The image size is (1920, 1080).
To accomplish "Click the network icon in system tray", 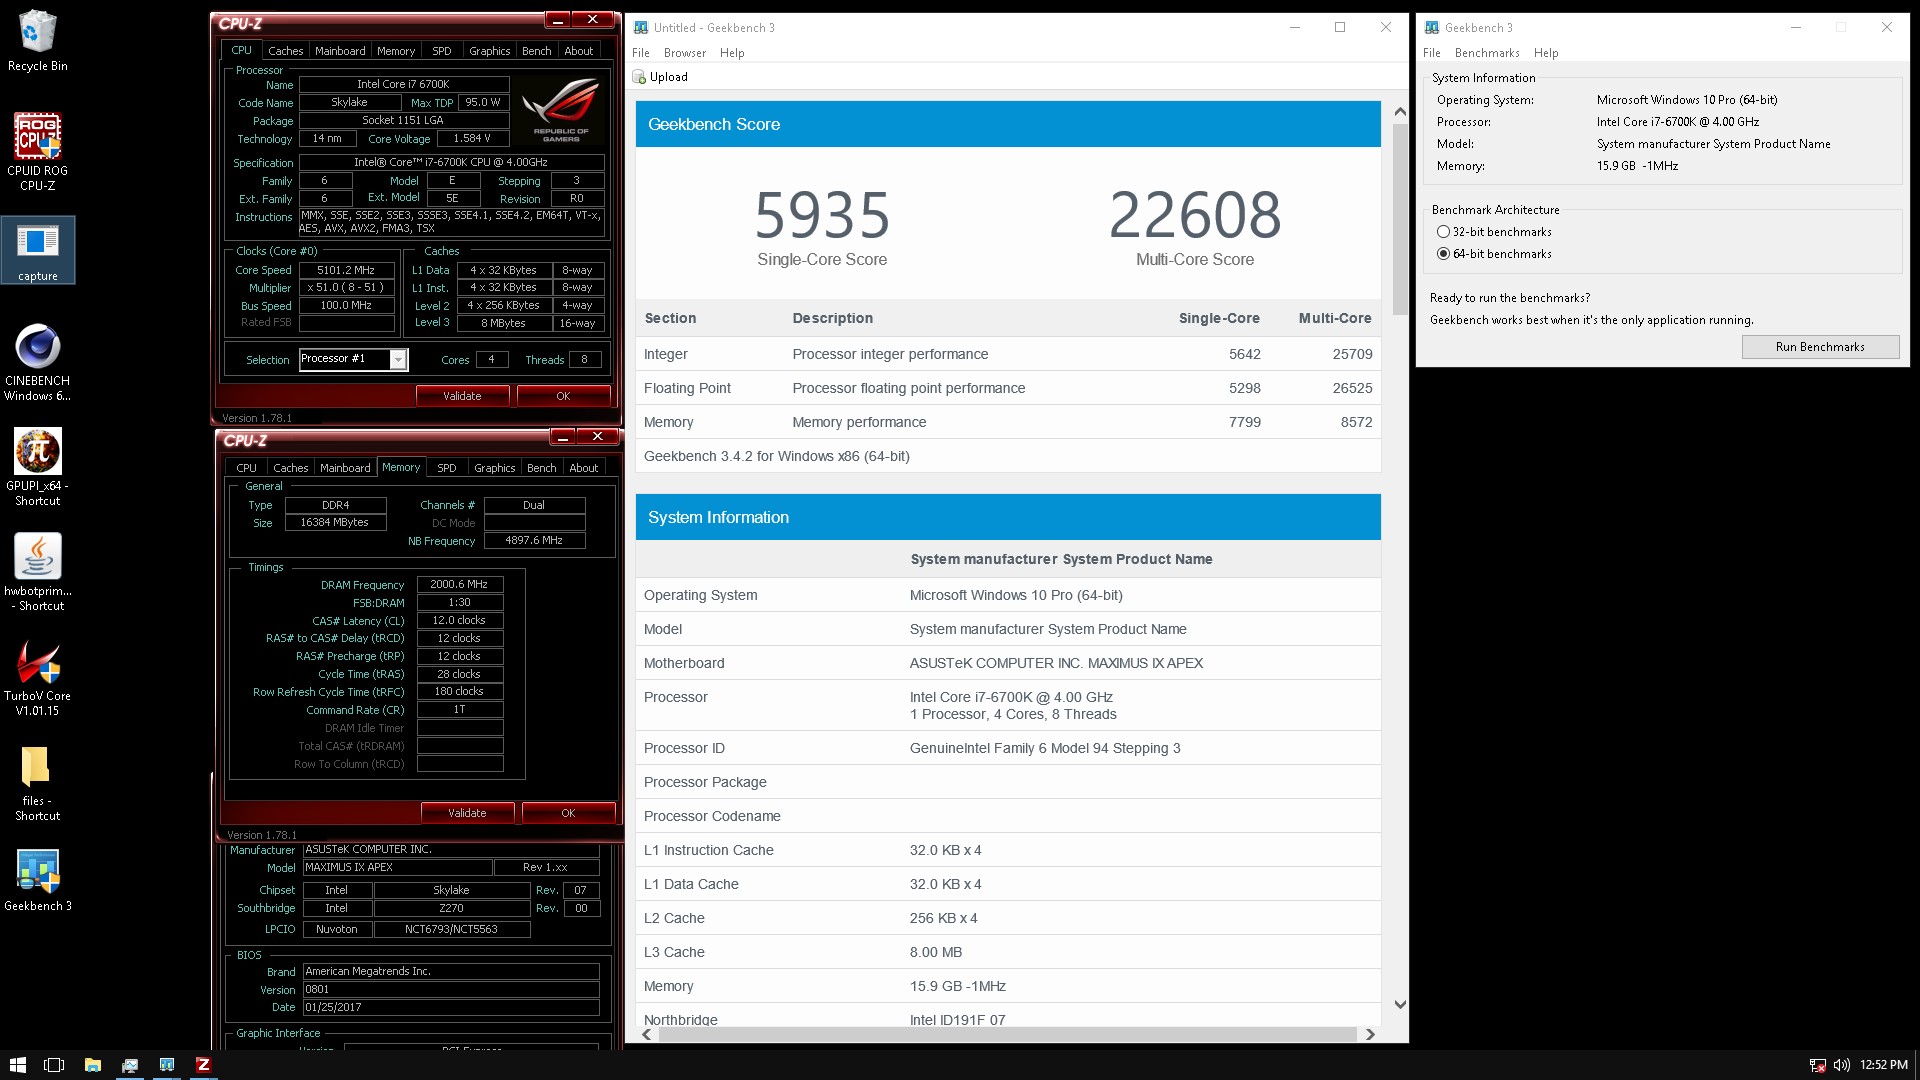I will [1818, 1065].
